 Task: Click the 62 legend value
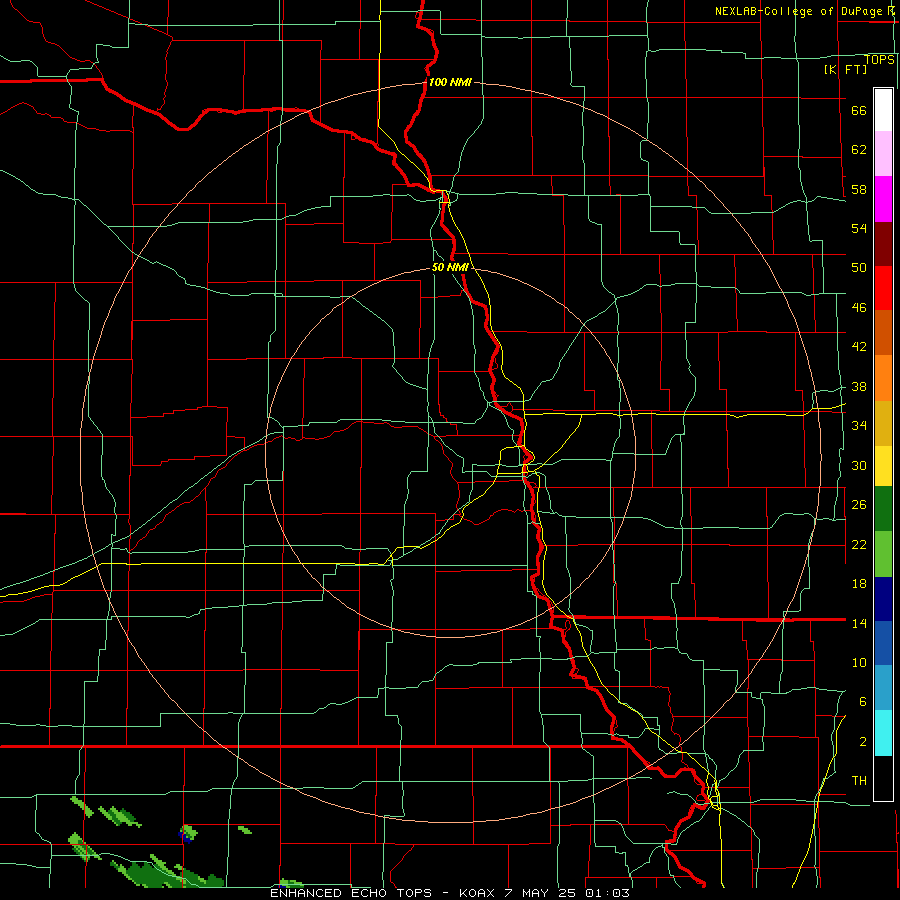(859, 150)
